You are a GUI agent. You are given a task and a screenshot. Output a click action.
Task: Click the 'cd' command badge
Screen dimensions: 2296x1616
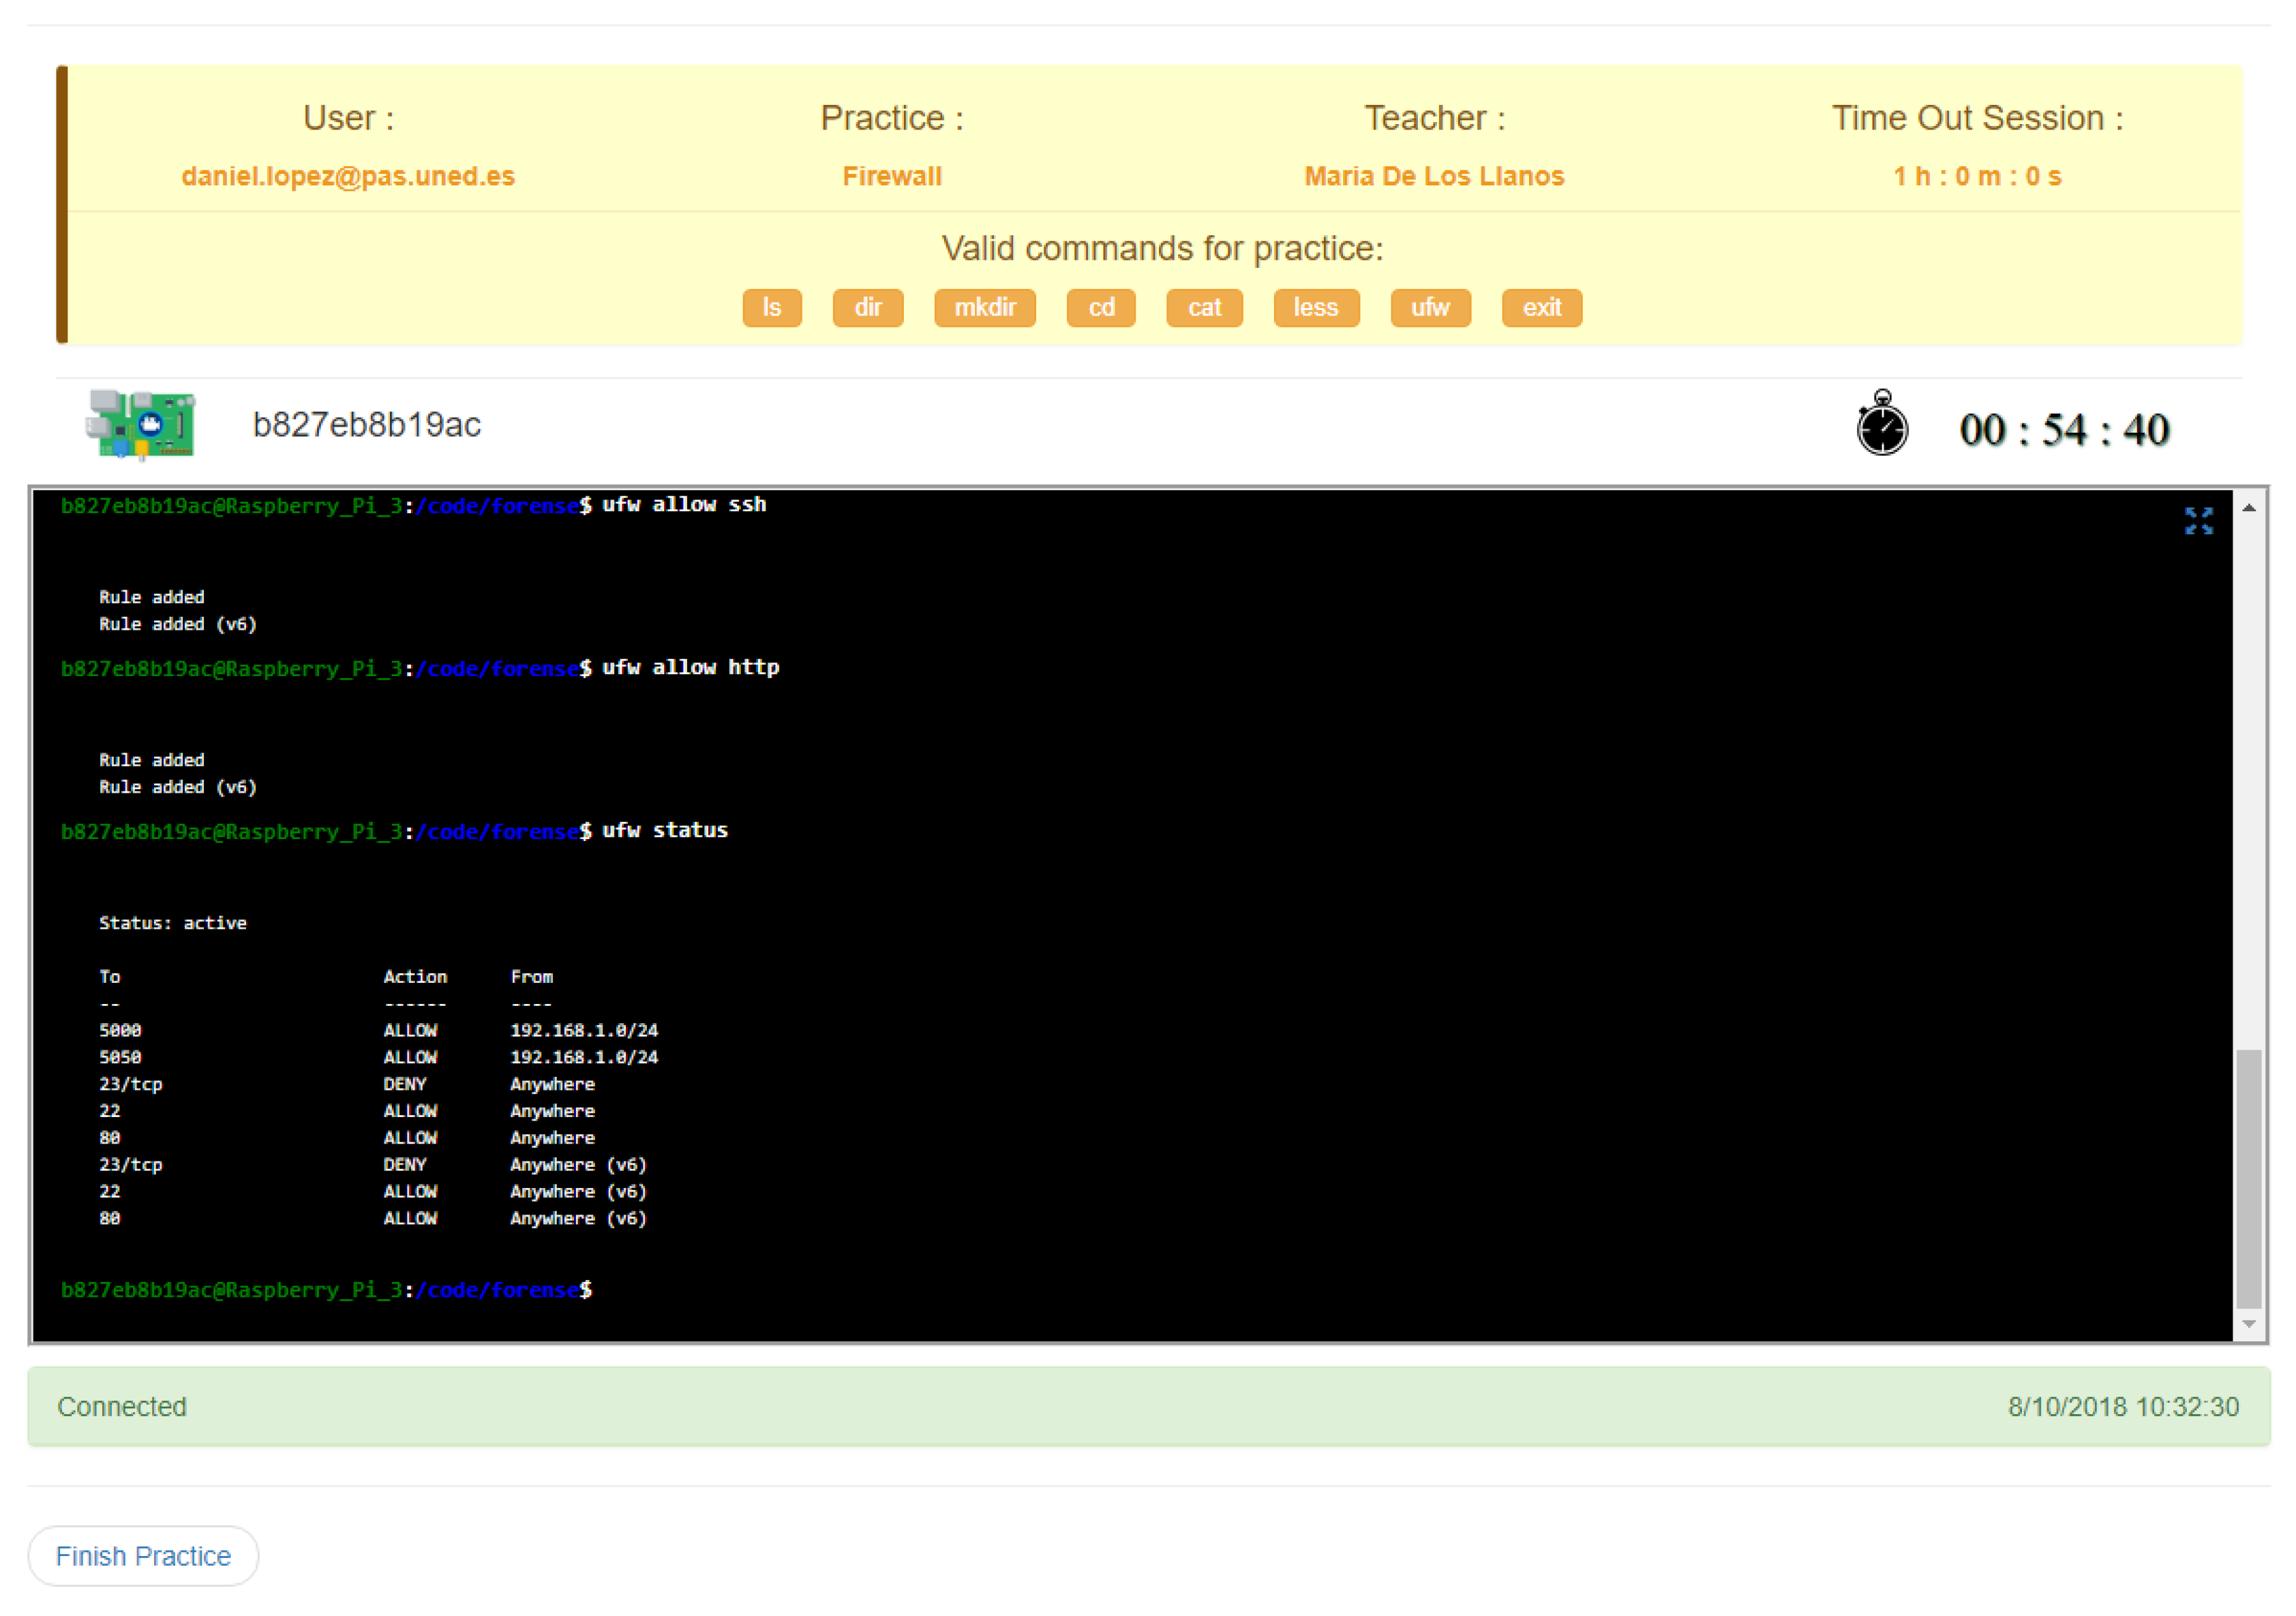point(1101,308)
